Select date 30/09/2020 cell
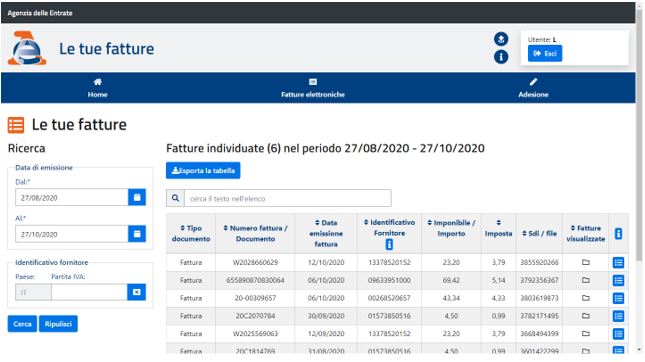645x362 pixels. (326, 316)
